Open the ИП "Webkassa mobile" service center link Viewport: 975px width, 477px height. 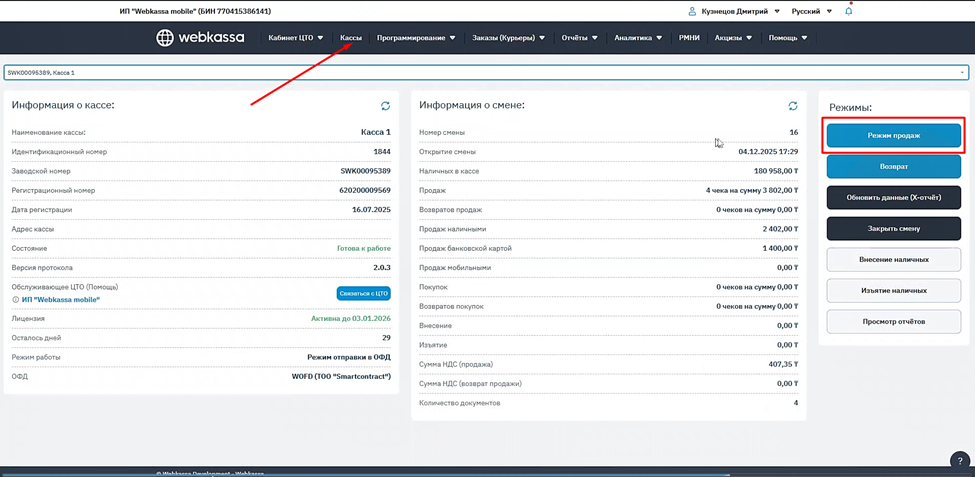61,300
